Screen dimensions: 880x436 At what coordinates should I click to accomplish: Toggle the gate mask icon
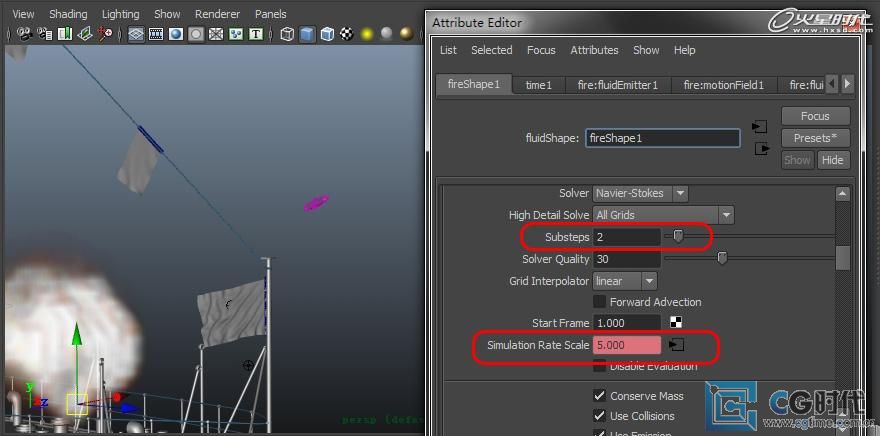pos(196,34)
